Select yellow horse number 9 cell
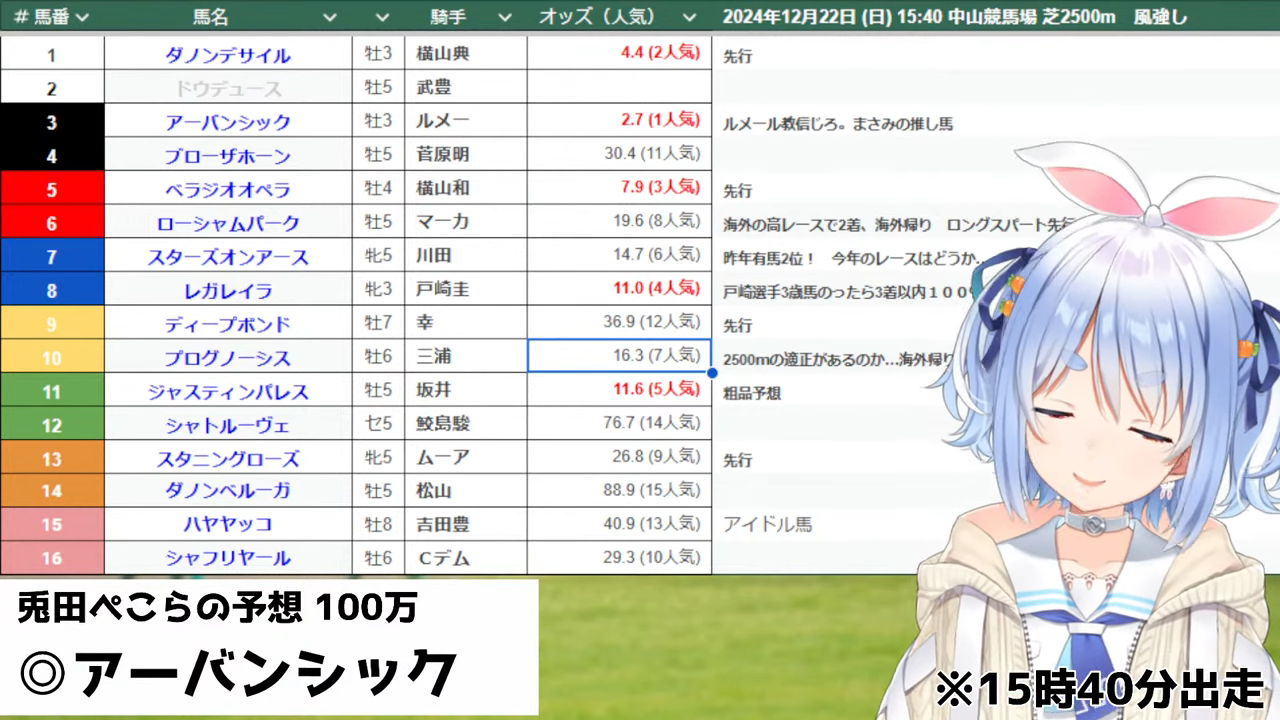 click(52, 324)
